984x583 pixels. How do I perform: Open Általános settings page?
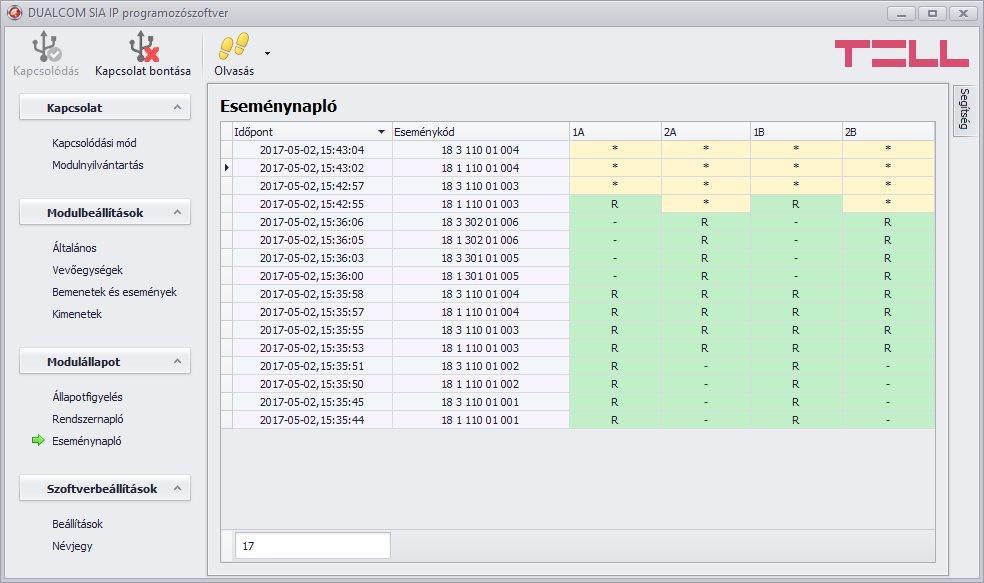[x=74, y=248]
